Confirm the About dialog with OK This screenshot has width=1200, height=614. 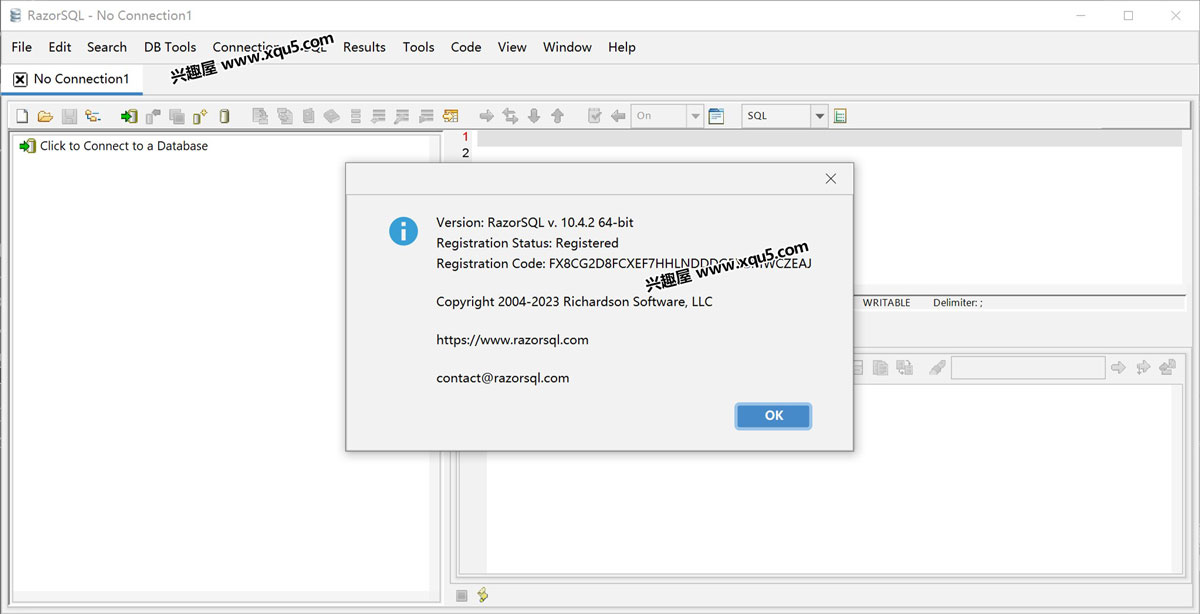773,415
